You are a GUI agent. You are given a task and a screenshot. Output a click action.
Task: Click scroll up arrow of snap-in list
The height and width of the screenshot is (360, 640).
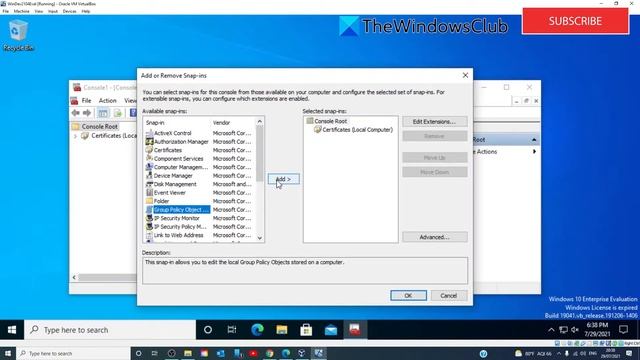260,122
